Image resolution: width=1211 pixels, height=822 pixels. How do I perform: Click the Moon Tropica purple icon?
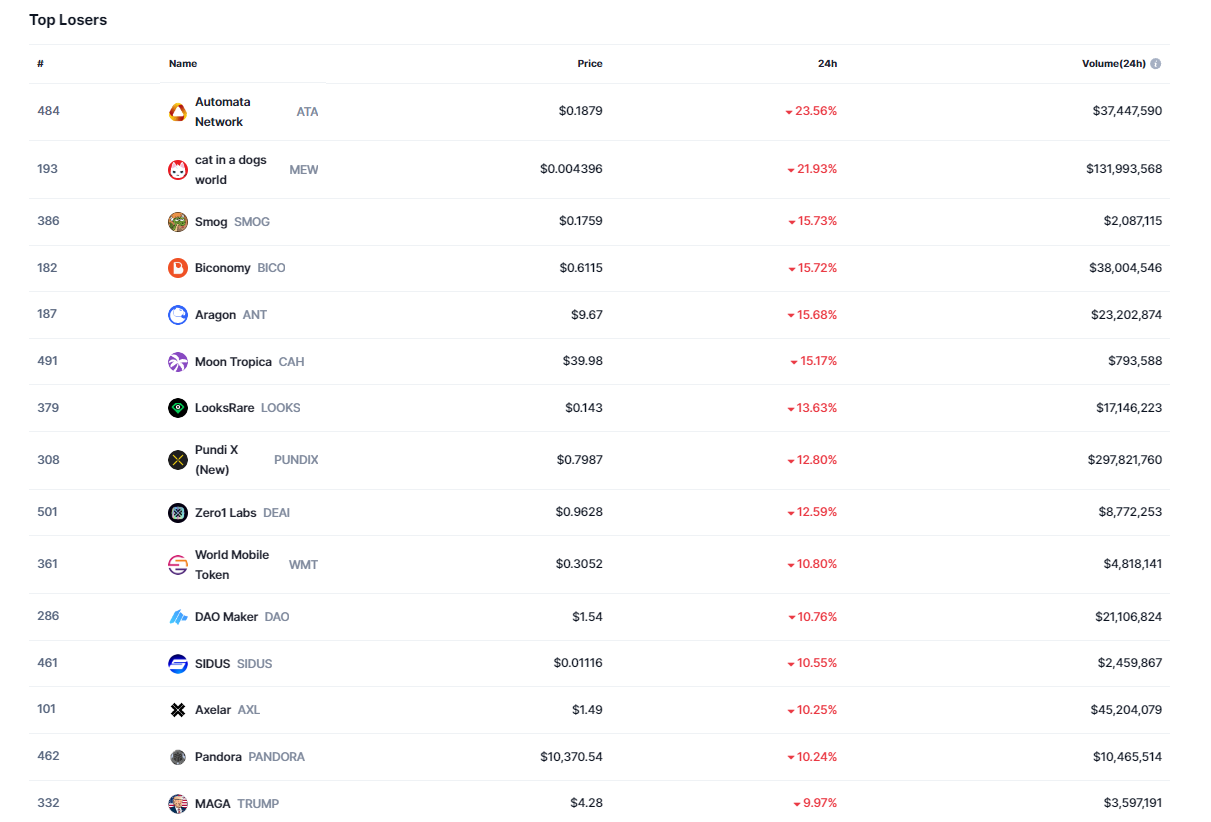178,362
